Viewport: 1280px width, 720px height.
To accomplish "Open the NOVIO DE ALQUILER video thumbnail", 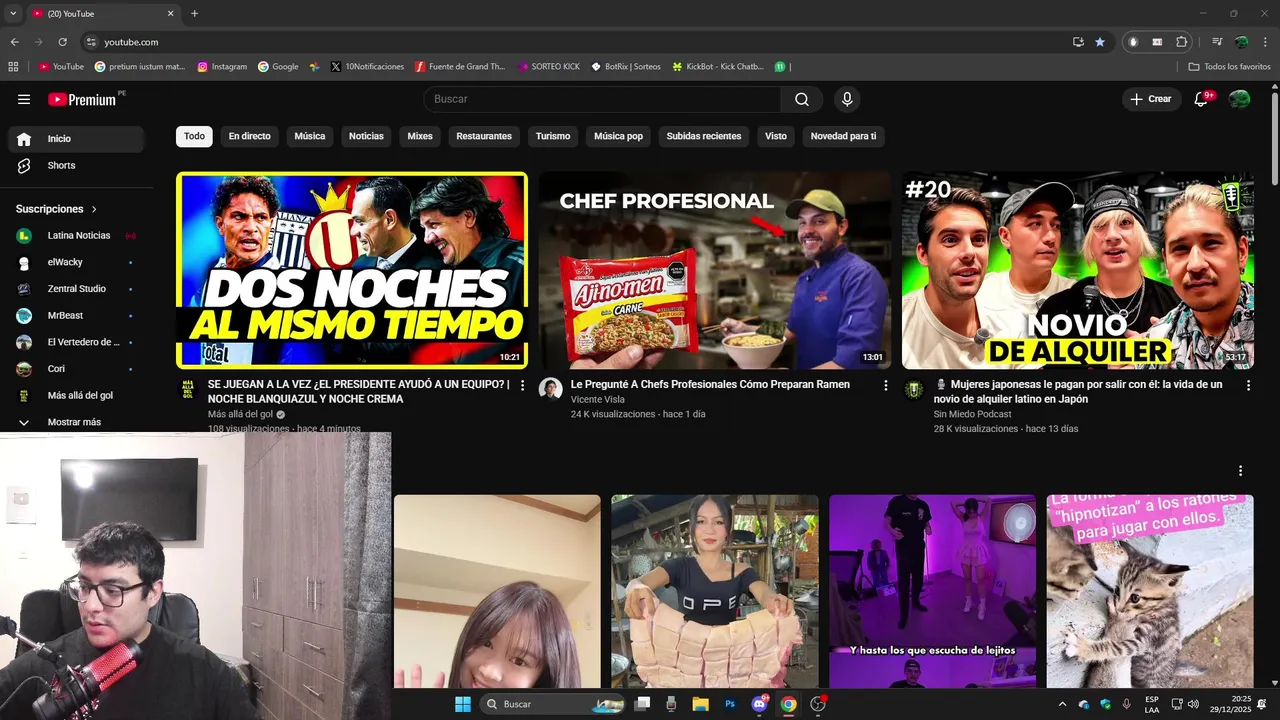I will [x=1078, y=270].
